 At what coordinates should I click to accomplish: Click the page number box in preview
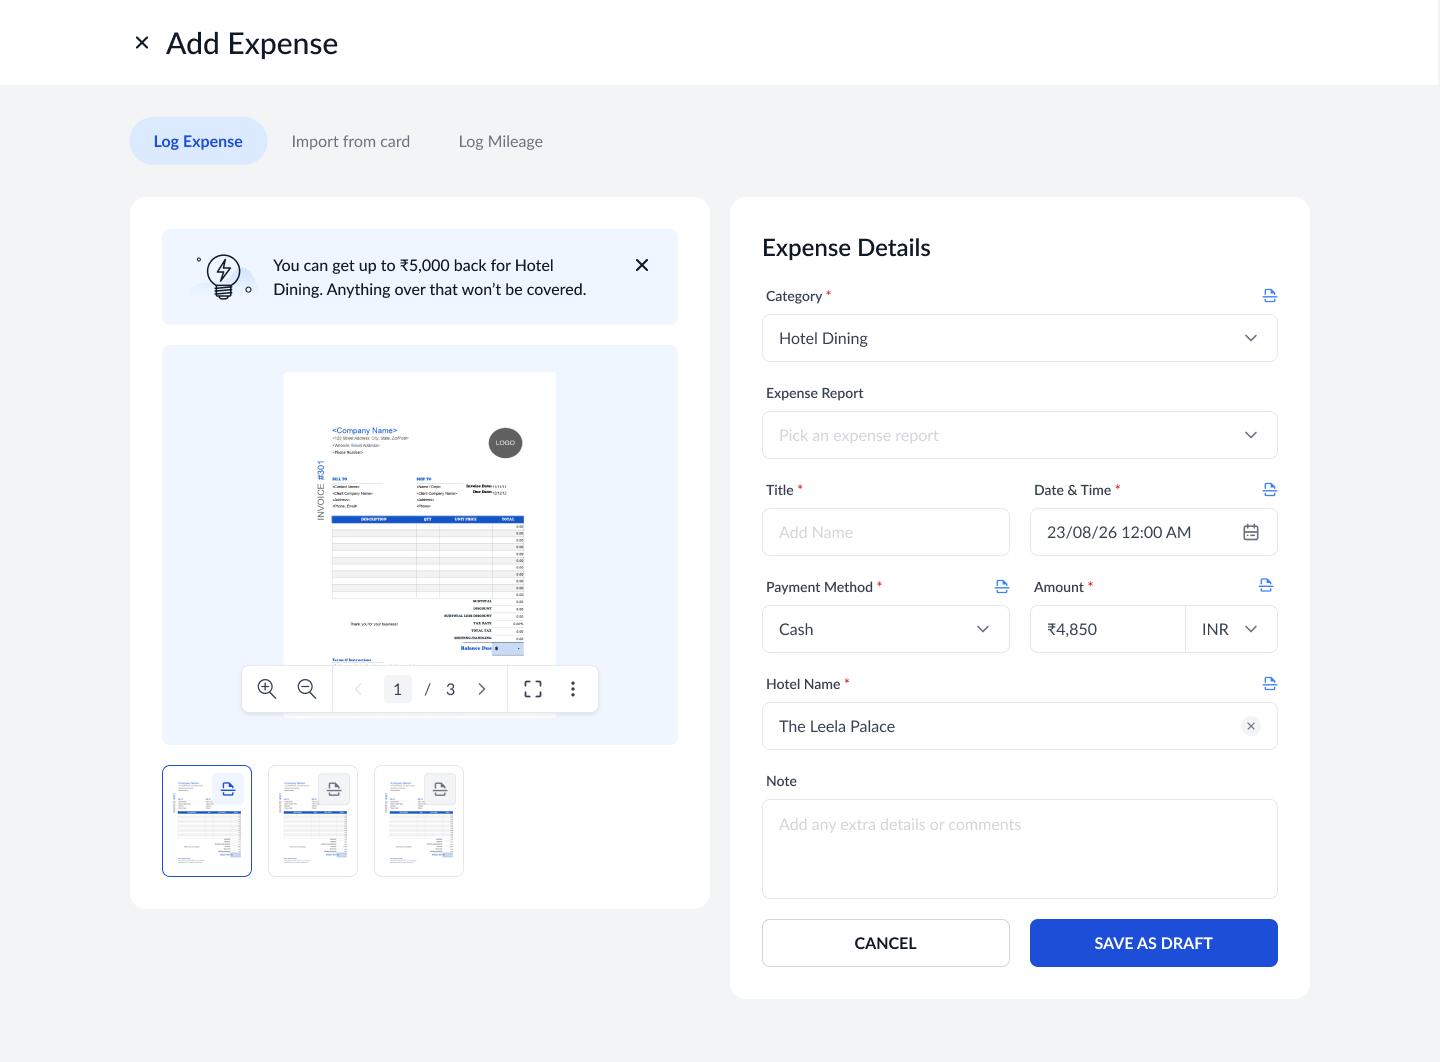pos(398,689)
